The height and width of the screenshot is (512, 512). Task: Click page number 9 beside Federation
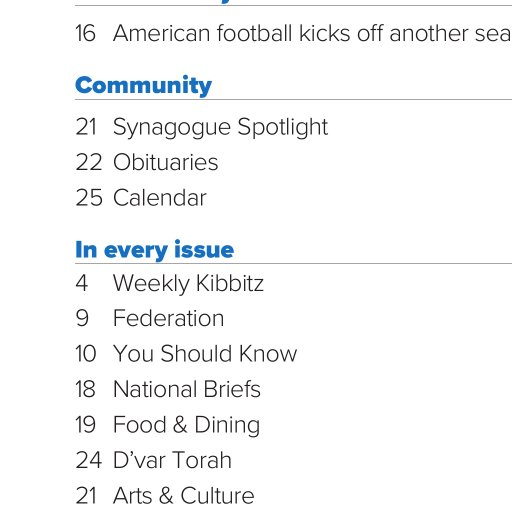pyautogui.click(x=82, y=318)
